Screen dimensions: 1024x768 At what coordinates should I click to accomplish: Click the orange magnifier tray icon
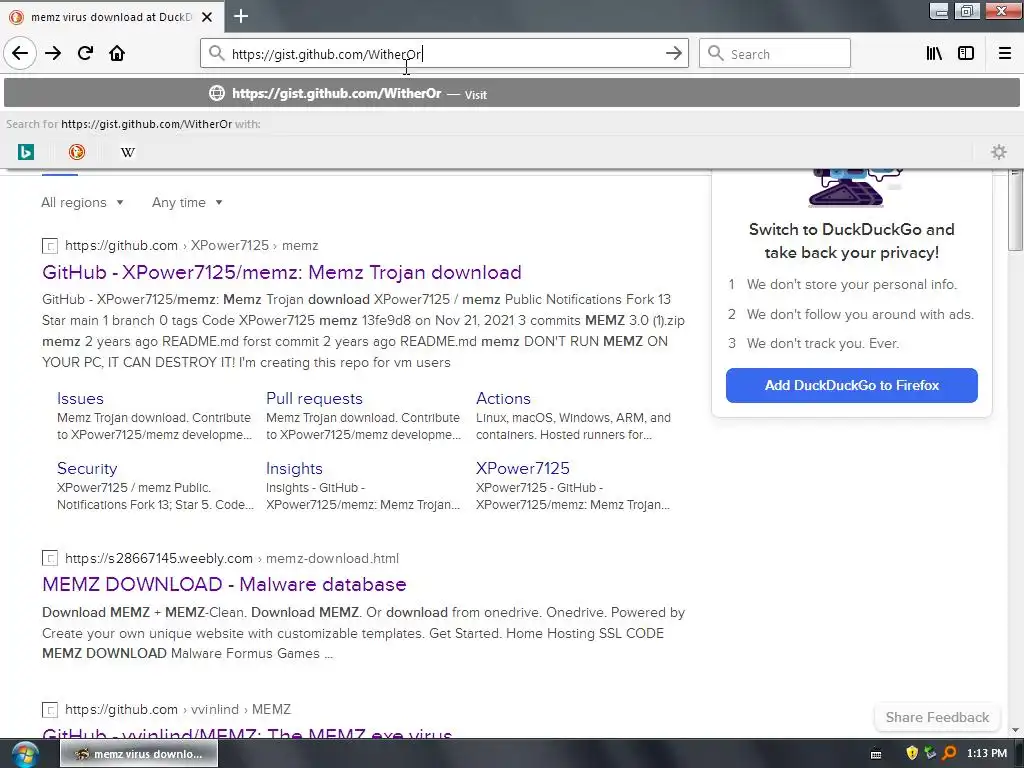pyautogui.click(x=950, y=754)
